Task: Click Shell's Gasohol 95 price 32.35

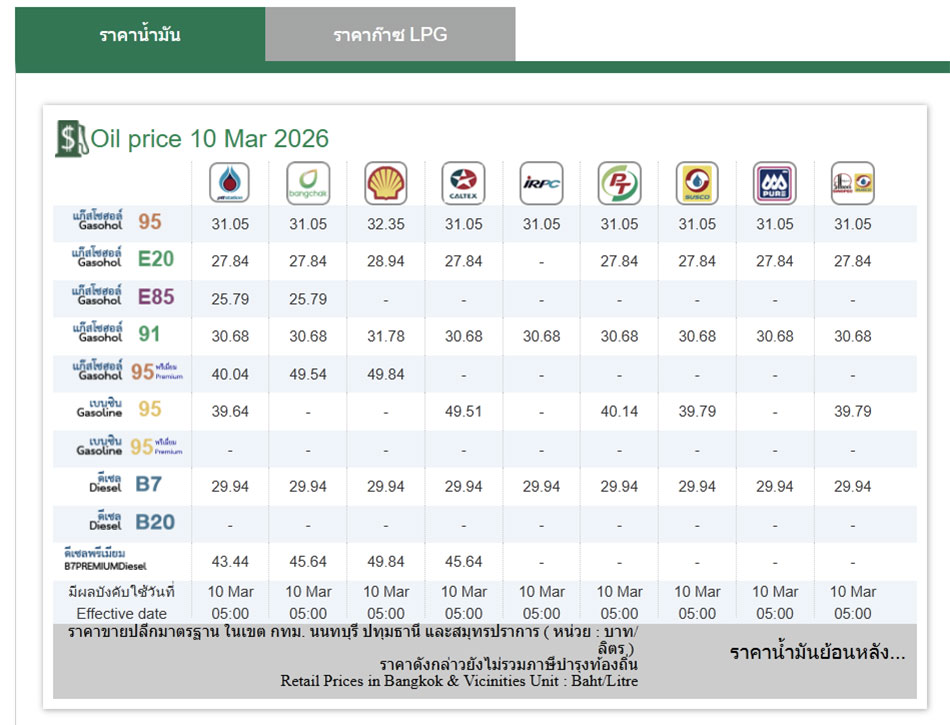Action: point(386,224)
